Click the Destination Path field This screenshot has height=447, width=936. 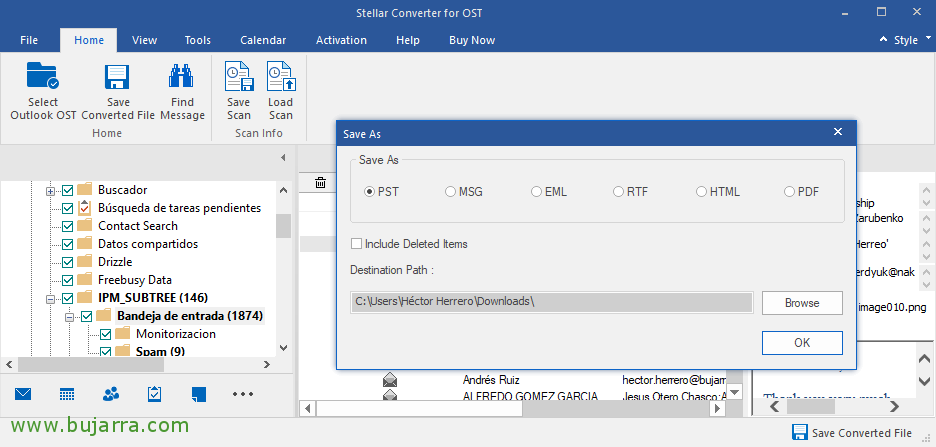point(552,302)
